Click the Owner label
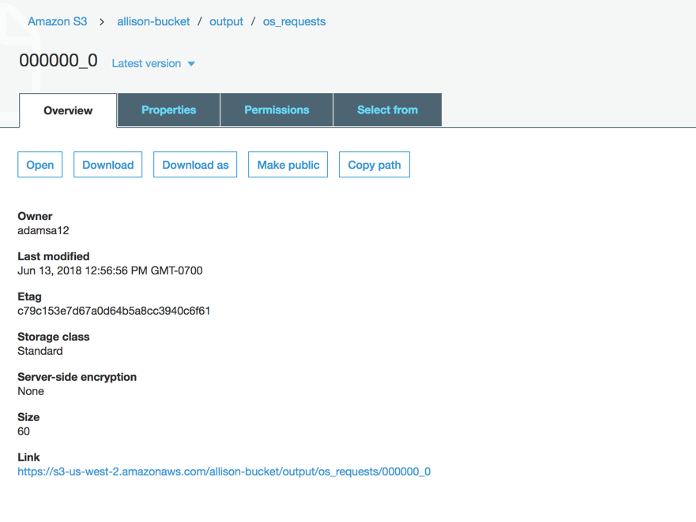 click(x=35, y=216)
